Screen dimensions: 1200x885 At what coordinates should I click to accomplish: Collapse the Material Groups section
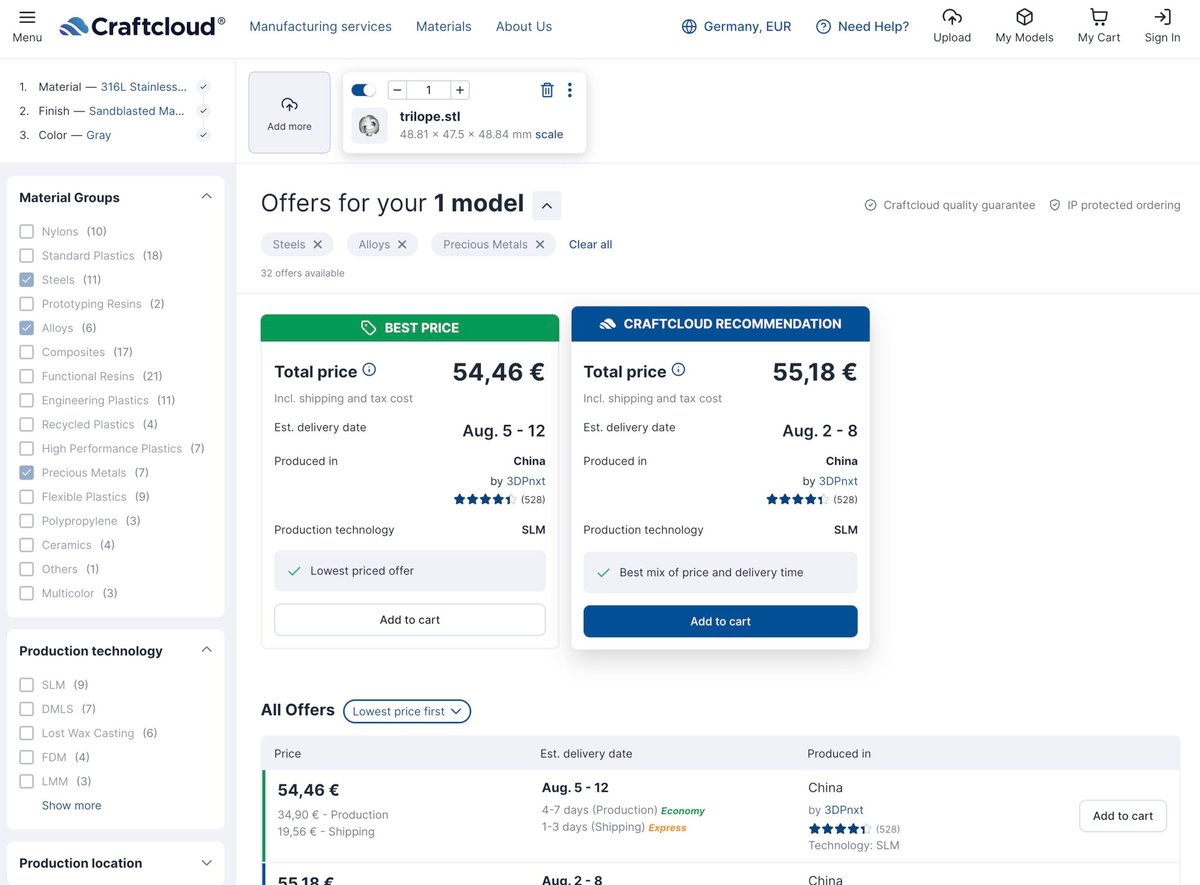pyautogui.click(x=207, y=197)
